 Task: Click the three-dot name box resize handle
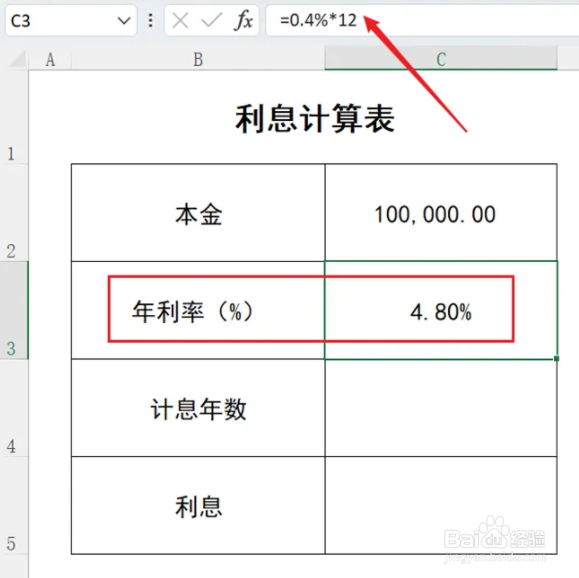click(150, 21)
